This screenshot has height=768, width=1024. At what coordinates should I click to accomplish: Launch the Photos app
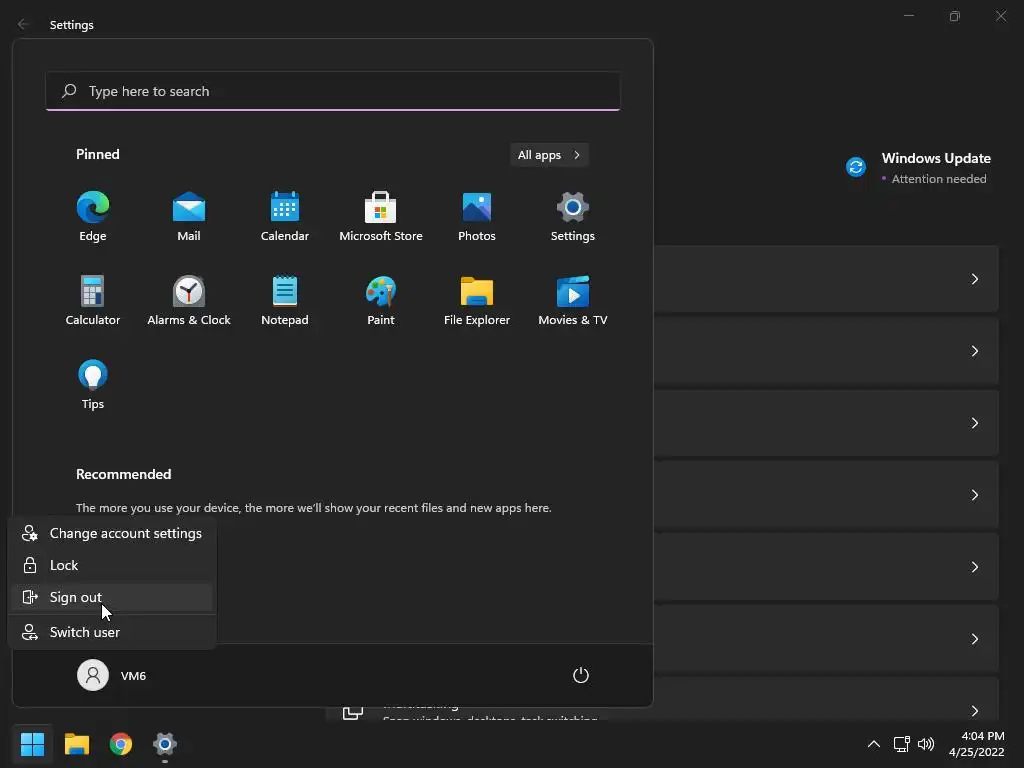click(x=477, y=217)
